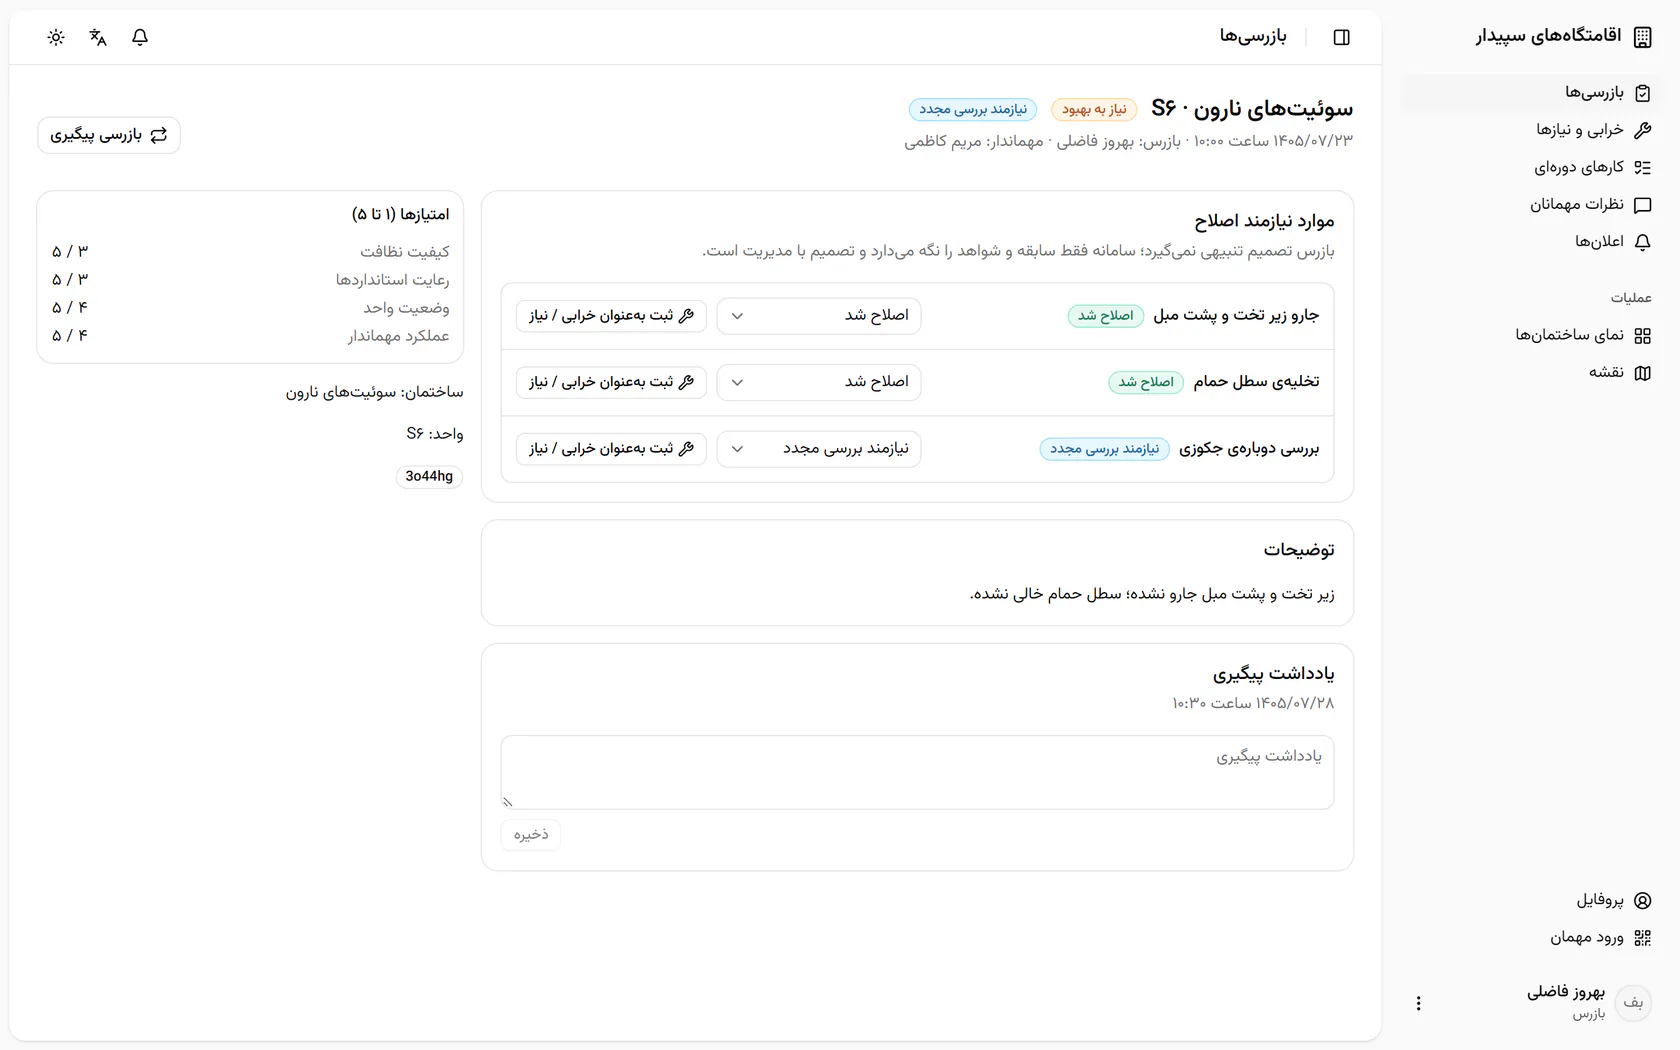
Task: Toggle the sidebar panel icon
Action: tap(1342, 37)
